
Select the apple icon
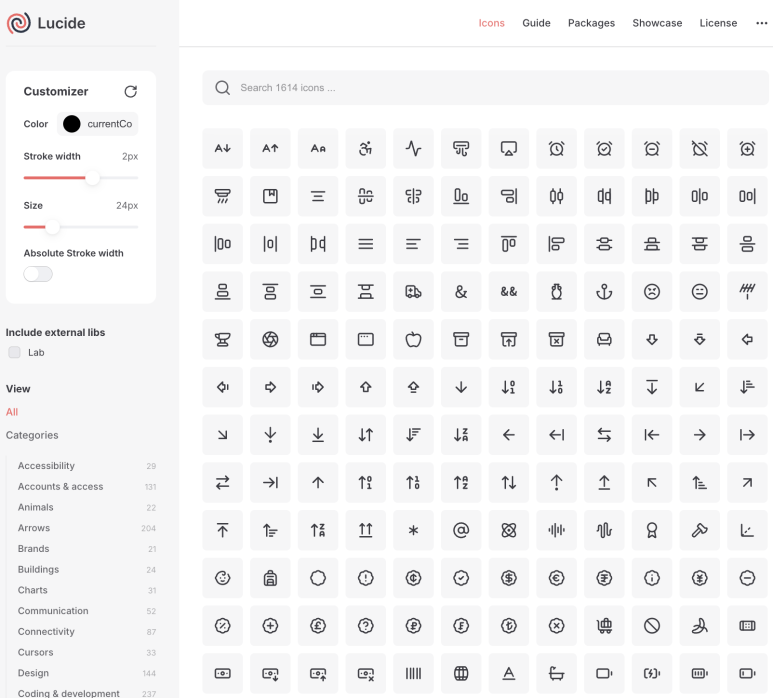(x=413, y=339)
